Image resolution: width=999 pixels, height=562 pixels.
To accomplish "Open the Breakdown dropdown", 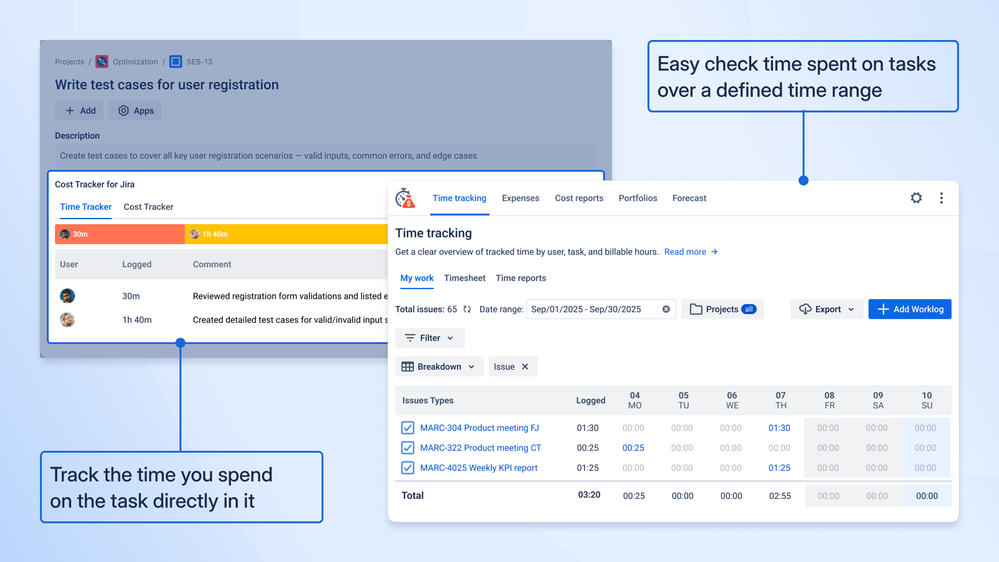I will [439, 366].
